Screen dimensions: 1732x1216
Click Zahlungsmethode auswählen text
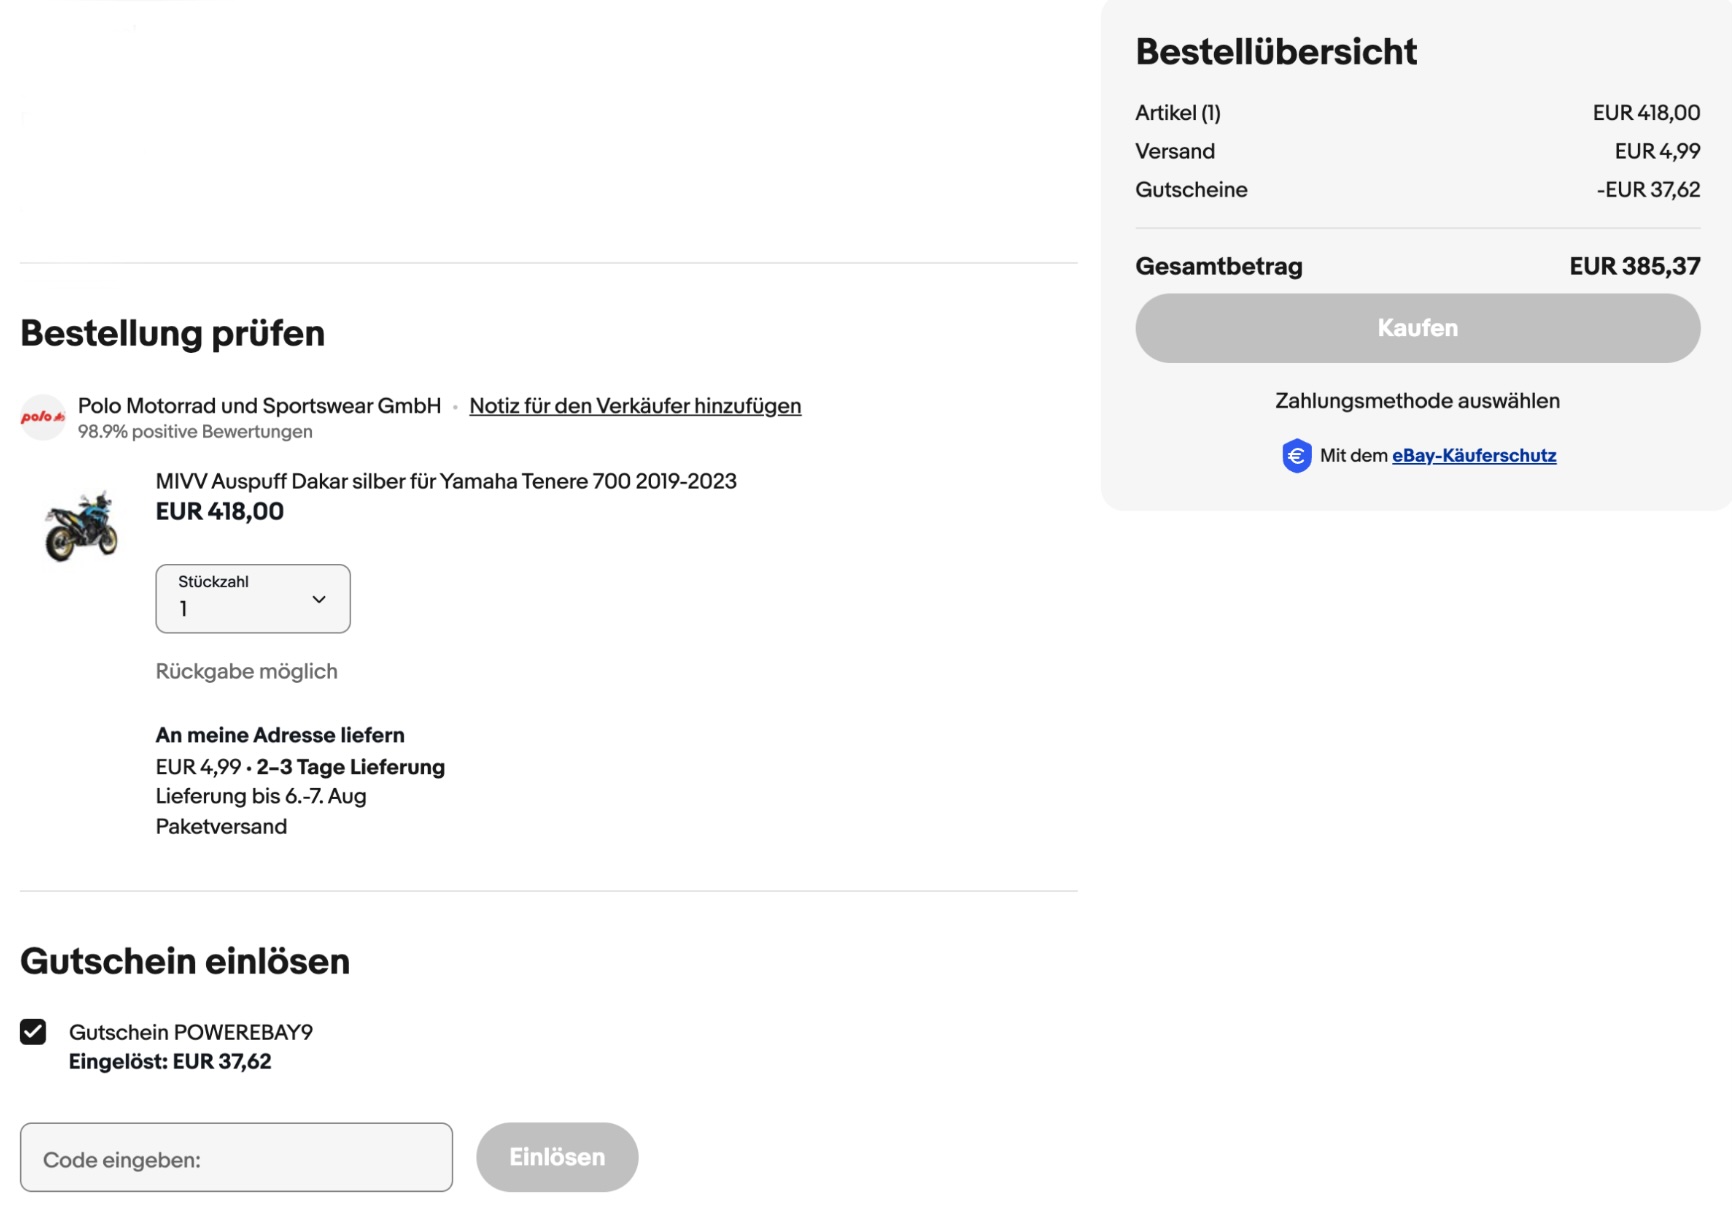pyautogui.click(x=1417, y=401)
